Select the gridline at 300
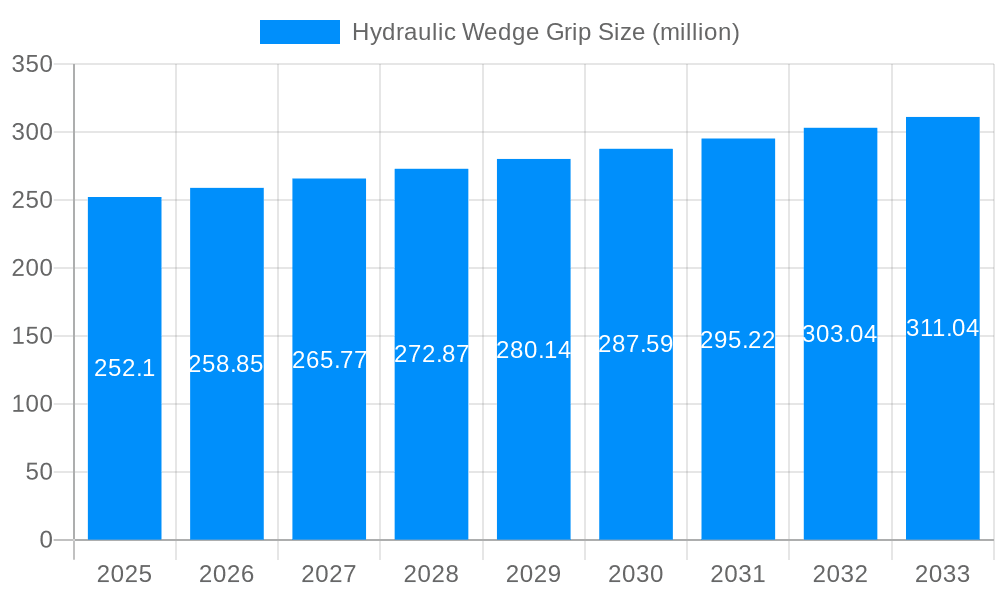 point(500,133)
